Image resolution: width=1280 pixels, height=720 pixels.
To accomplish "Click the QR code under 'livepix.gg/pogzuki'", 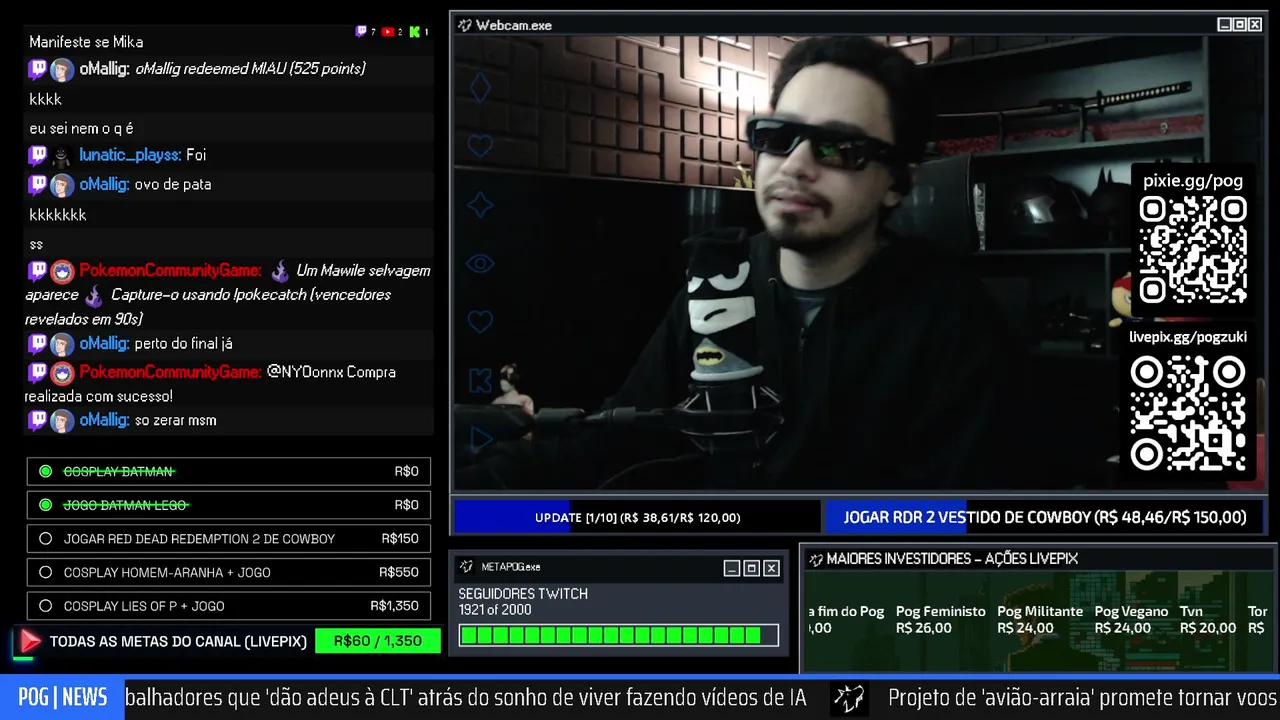I will (x=1188, y=413).
